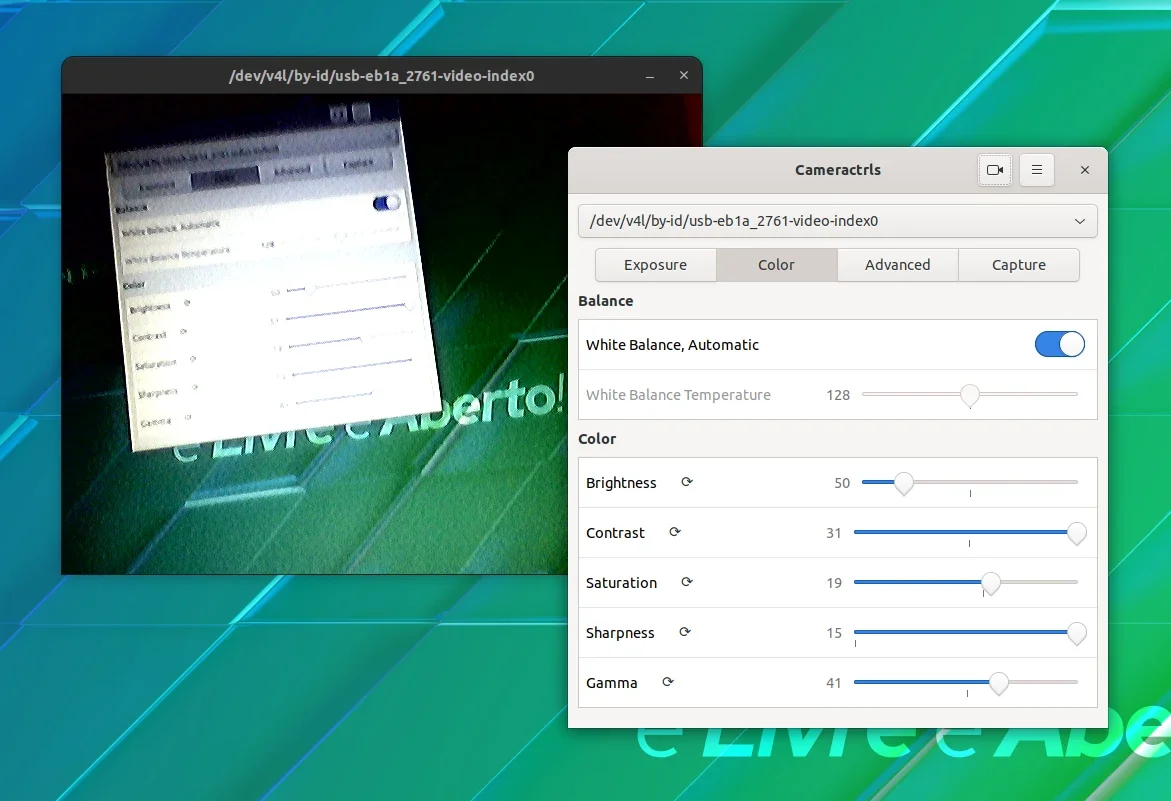The width and height of the screenshot is (1171, 801).
Task: Select the Color tab
Action: (x=777, y=265)
